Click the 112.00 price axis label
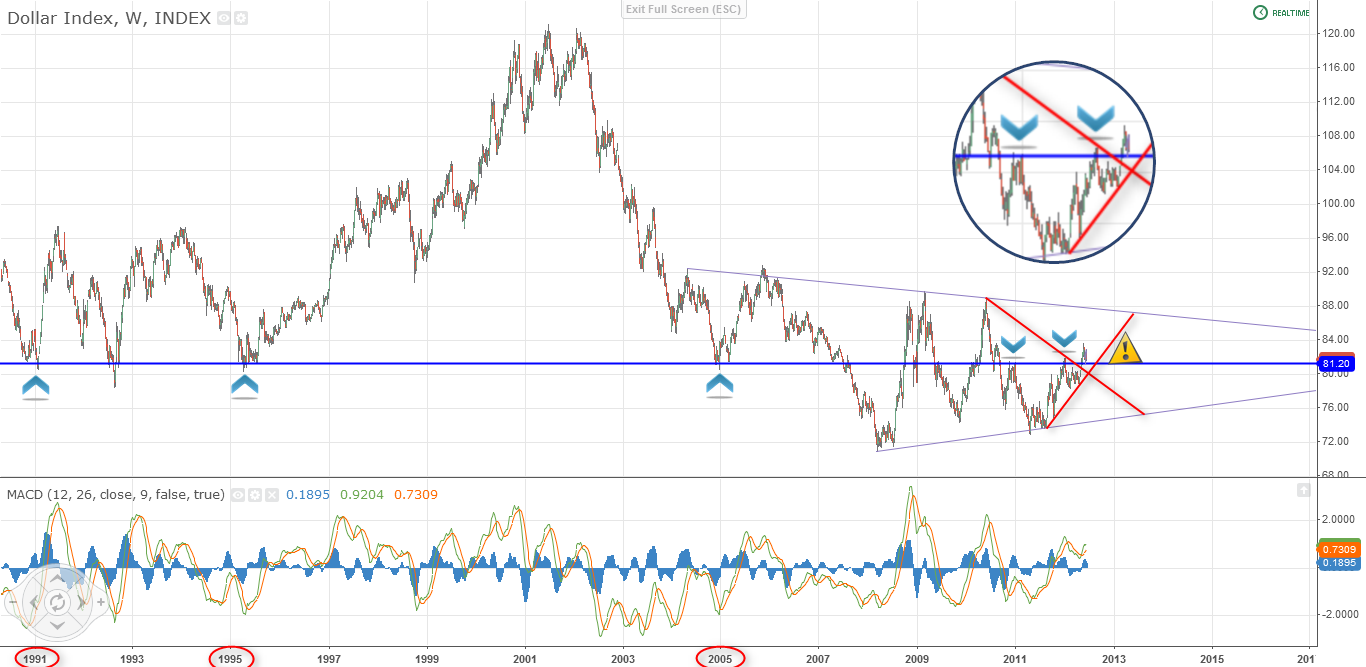The image size is (1366, 667). click(1339, 101)
